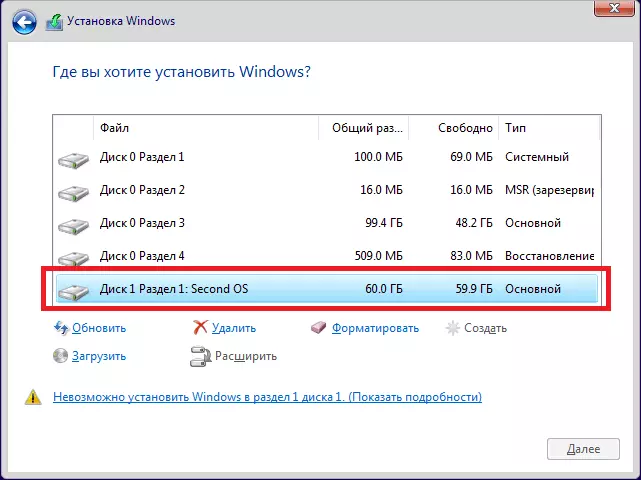
Task: Click the Загрузить disc icon
Action: 60,356
